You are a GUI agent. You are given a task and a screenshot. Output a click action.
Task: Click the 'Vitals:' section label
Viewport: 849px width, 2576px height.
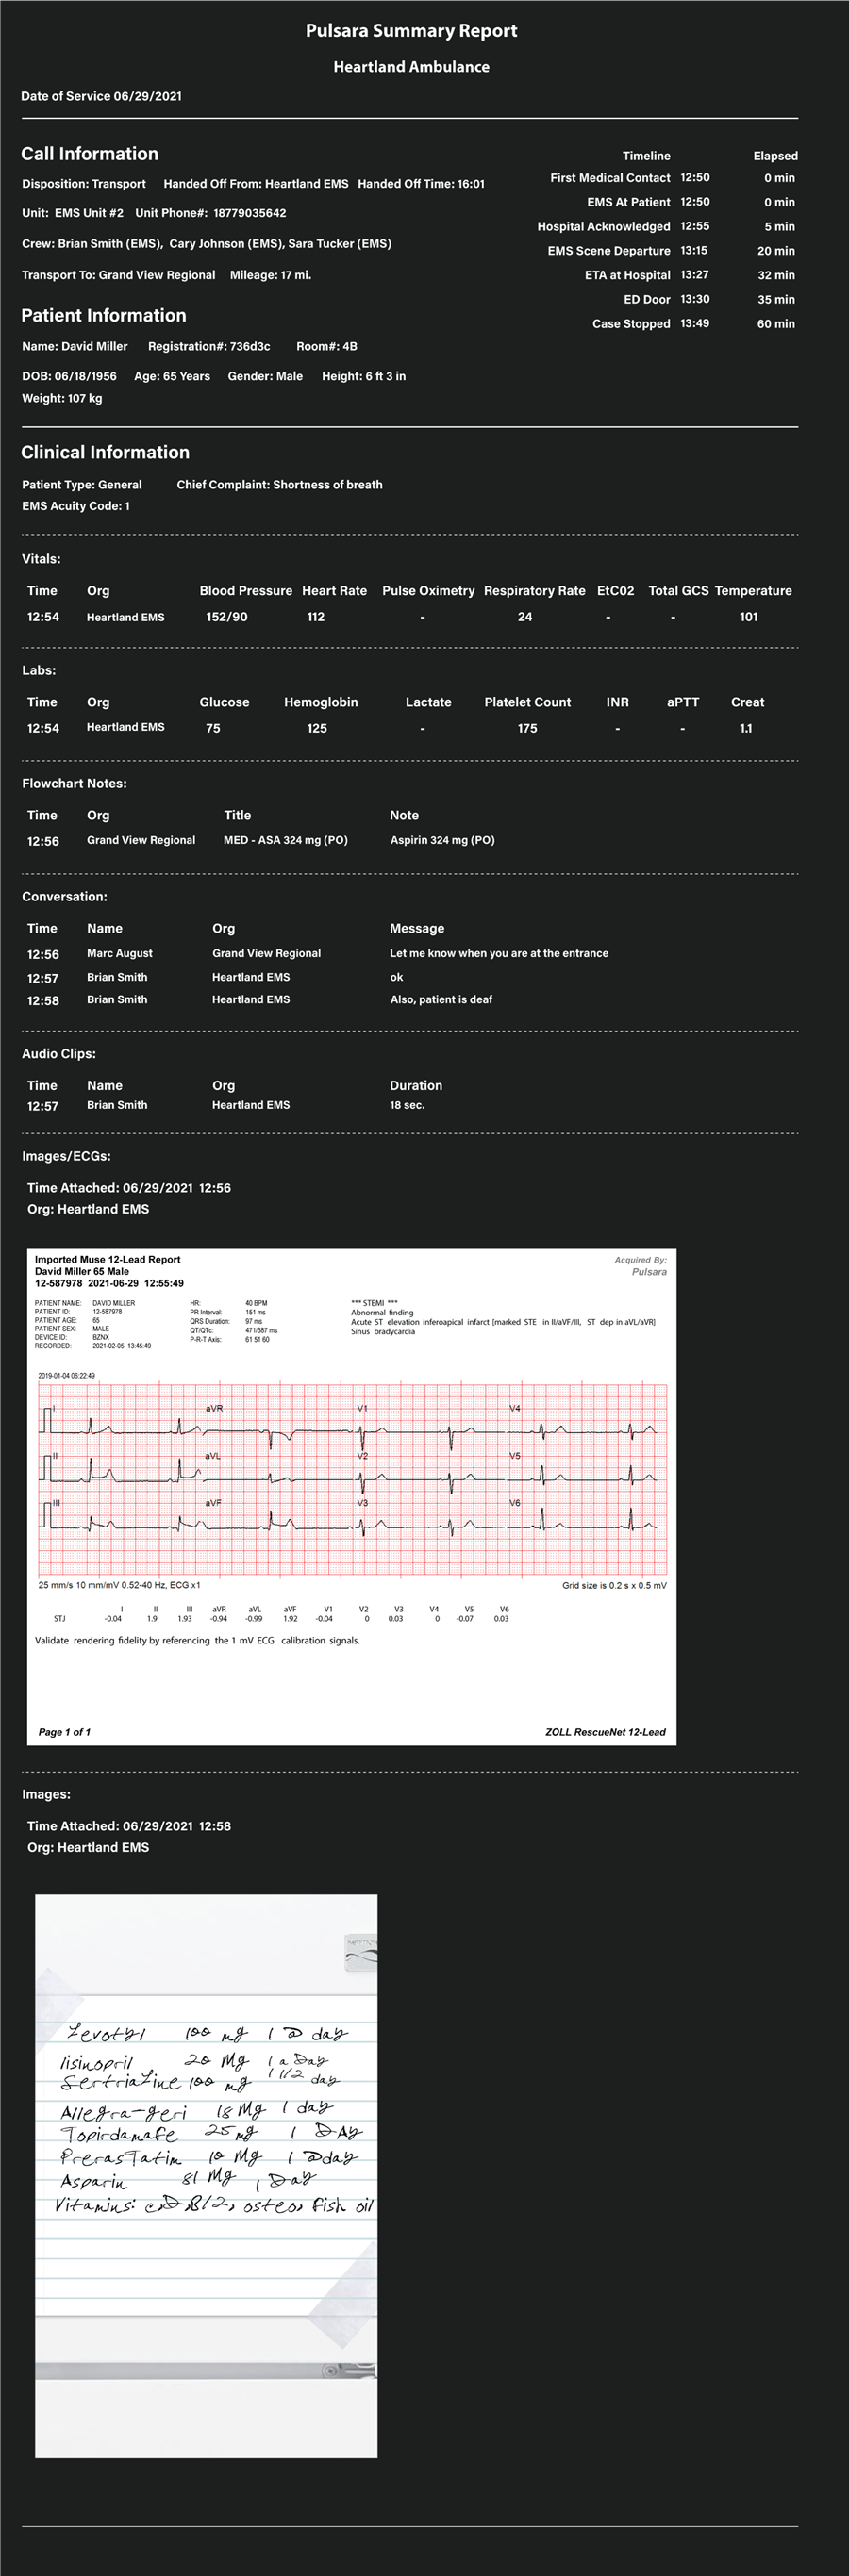click(42, 559)
